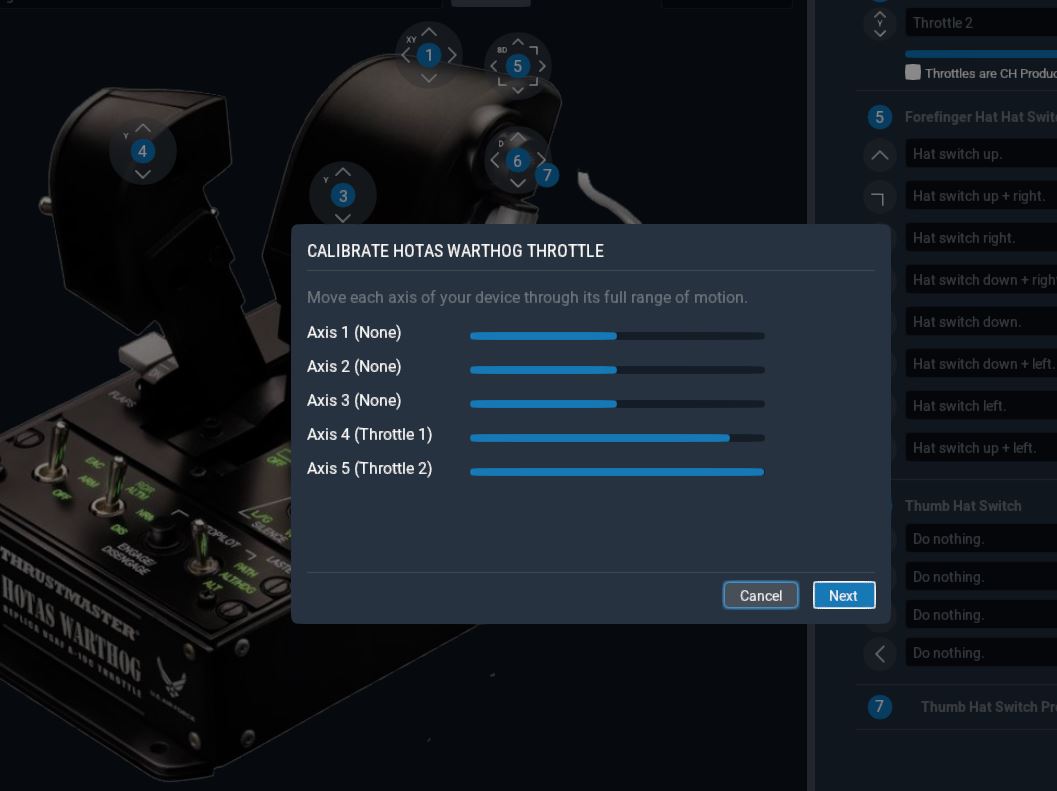Click the number 5 badge by Forefinger Hat

coord(879,117)
